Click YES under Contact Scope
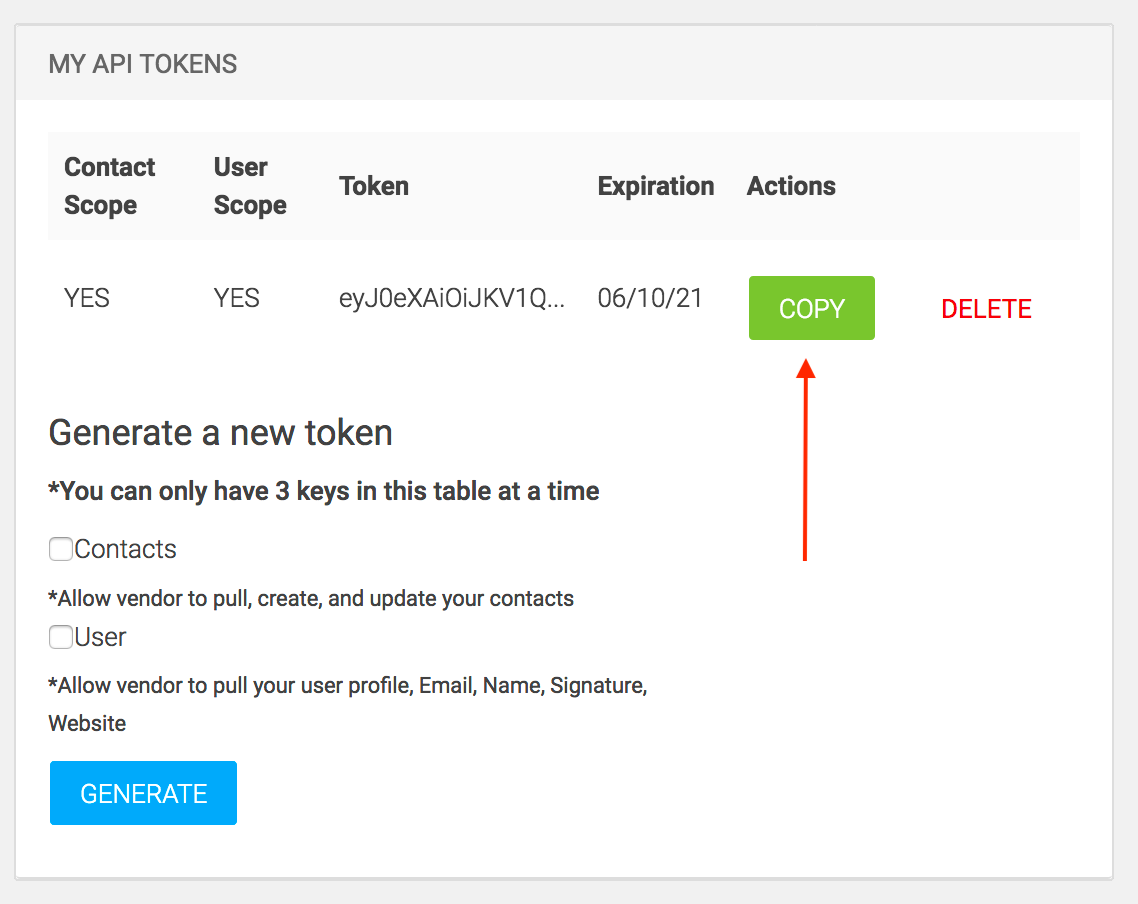 (87, 298)
